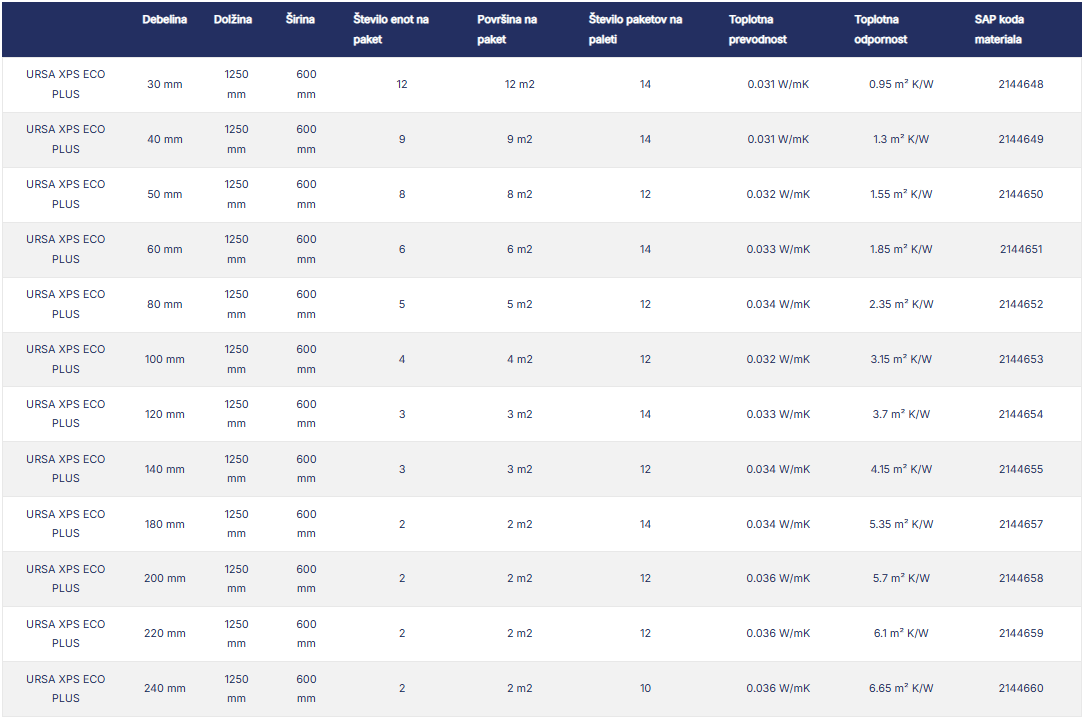The image size is (1087, 723).
Task: Click the Širina column header
Action: coord(300,20)
